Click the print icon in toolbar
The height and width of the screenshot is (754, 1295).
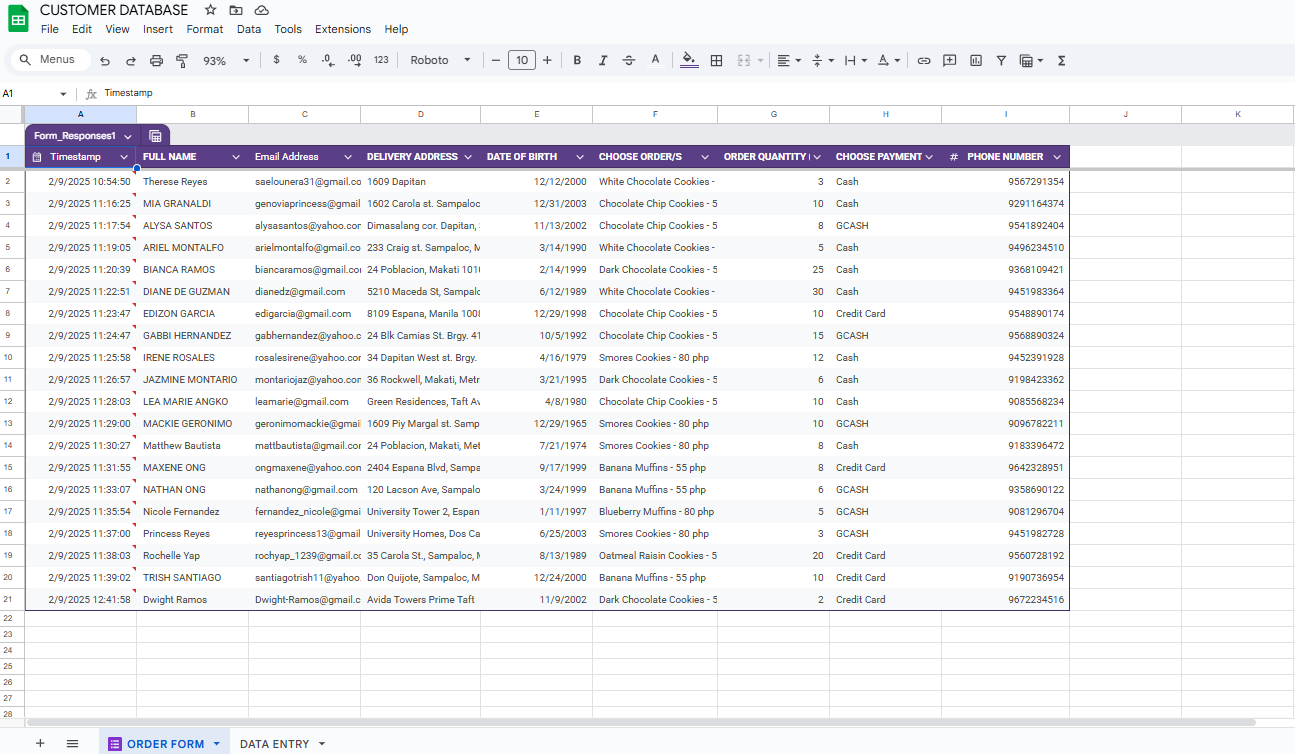(x=156, y=61)
